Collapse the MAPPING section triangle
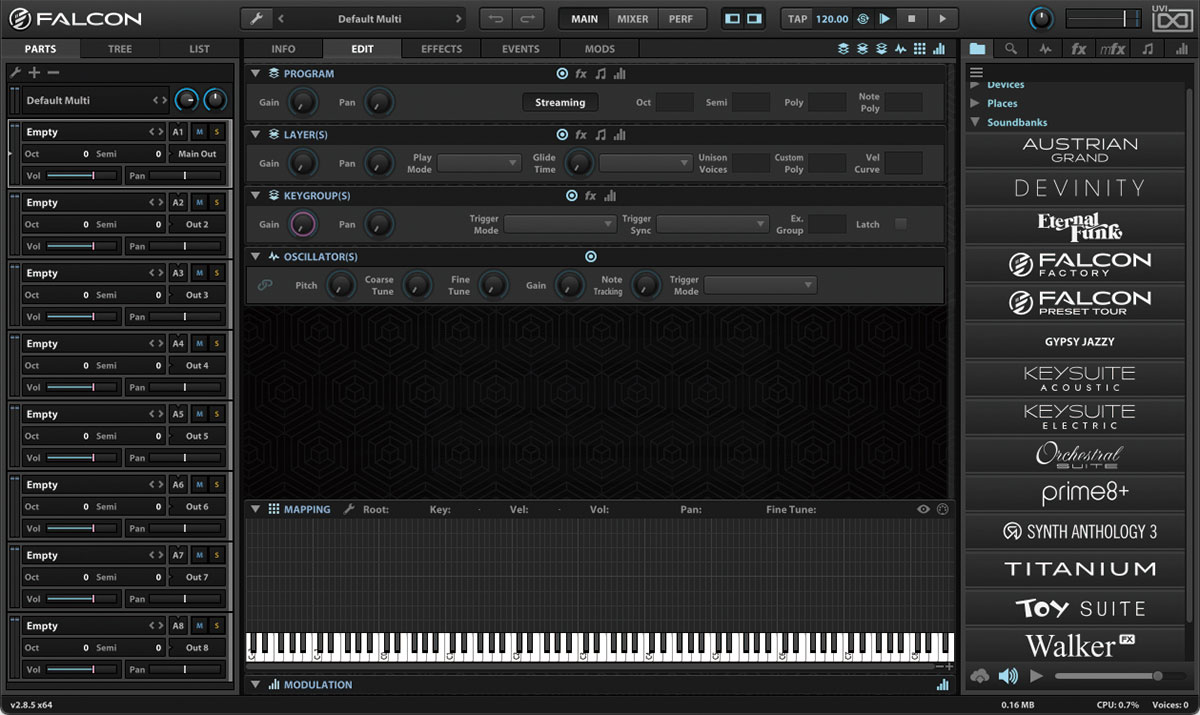 (x=256, y=509)
